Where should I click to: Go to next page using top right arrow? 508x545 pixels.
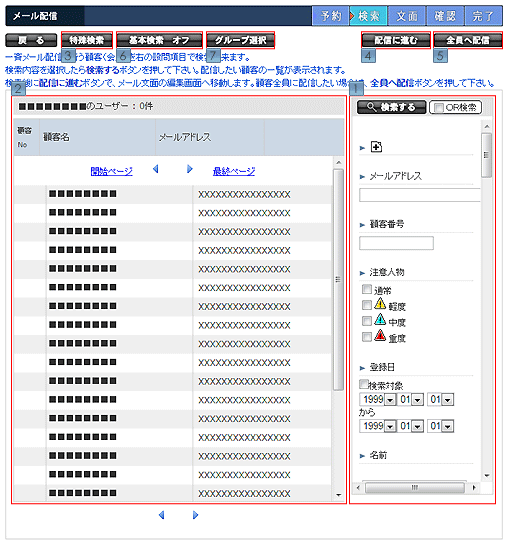click(x=189, y=169)
